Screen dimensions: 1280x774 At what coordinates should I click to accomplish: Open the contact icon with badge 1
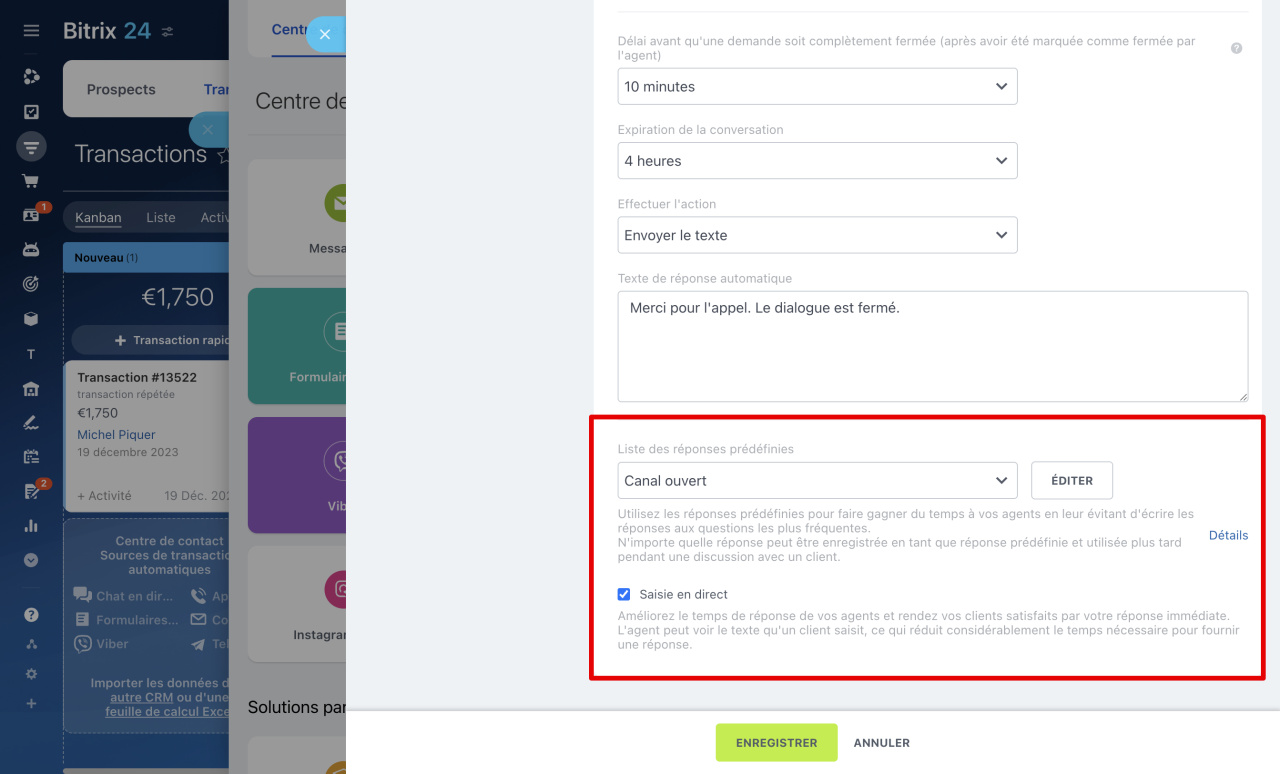pos(31,215)
